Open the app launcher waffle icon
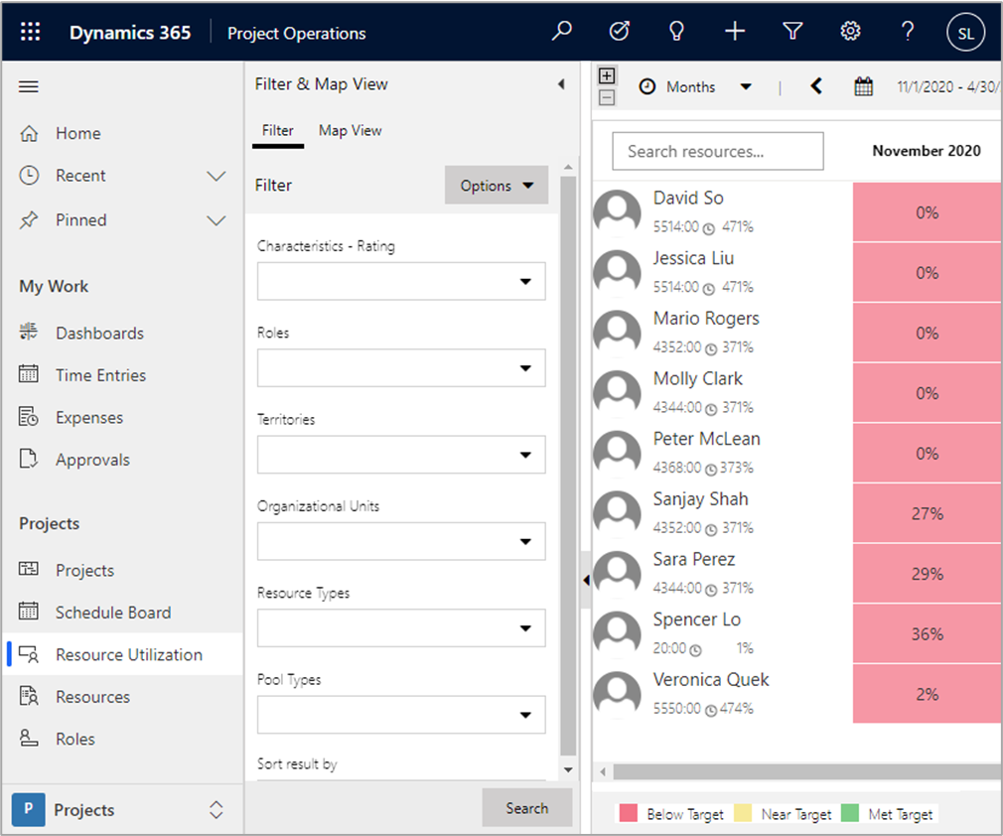Screen dimensions: 1003x836 tap(30, 31)
